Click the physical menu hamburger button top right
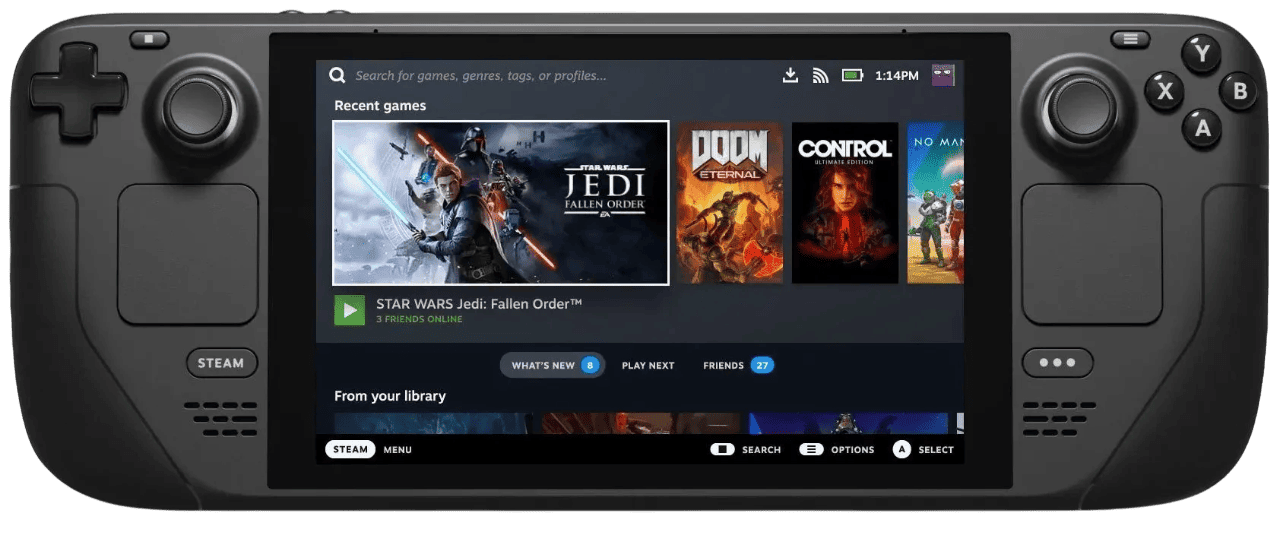This screenshot has width=1280, height=547. [x=1130, y=39]
